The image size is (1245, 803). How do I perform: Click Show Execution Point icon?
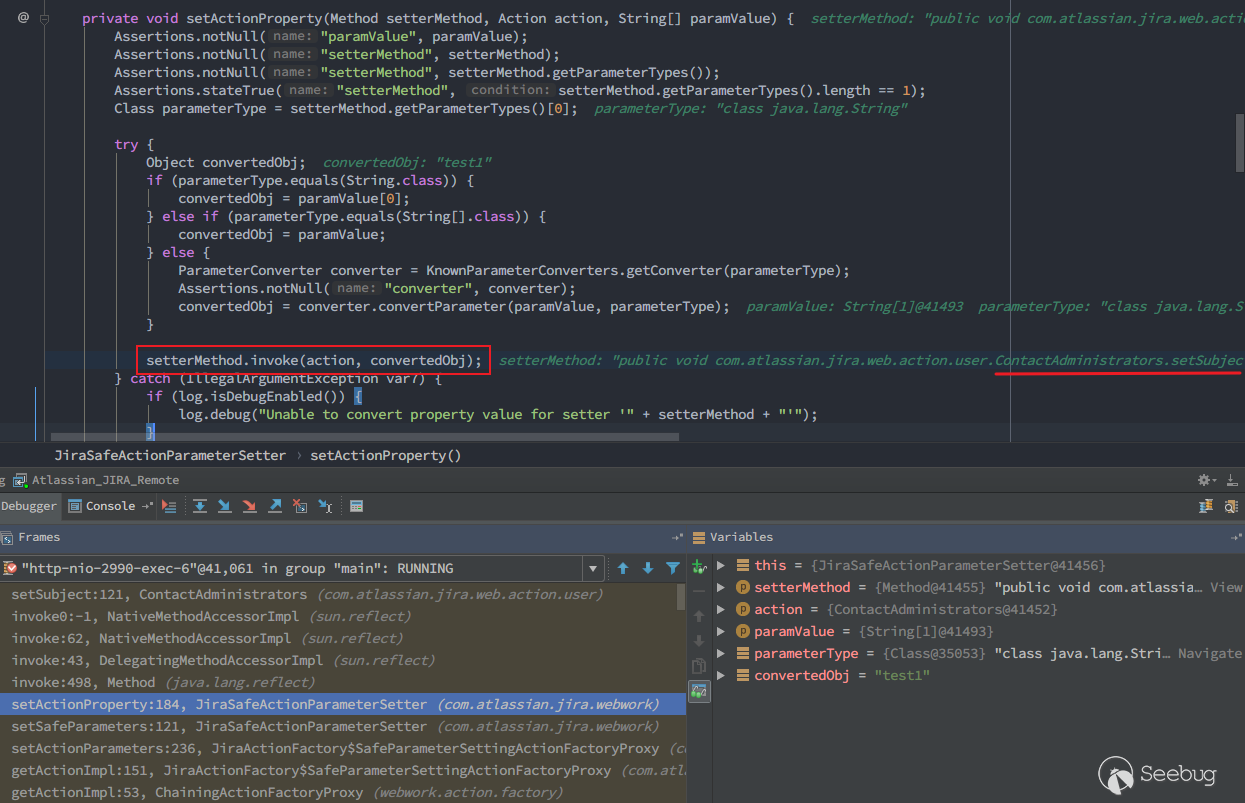169,506
